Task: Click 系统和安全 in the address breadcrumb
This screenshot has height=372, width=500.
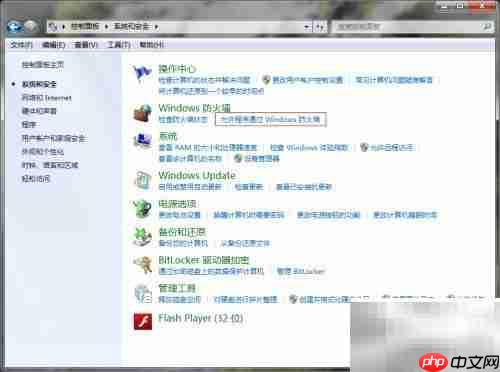Action: click(x=131, y=27)
